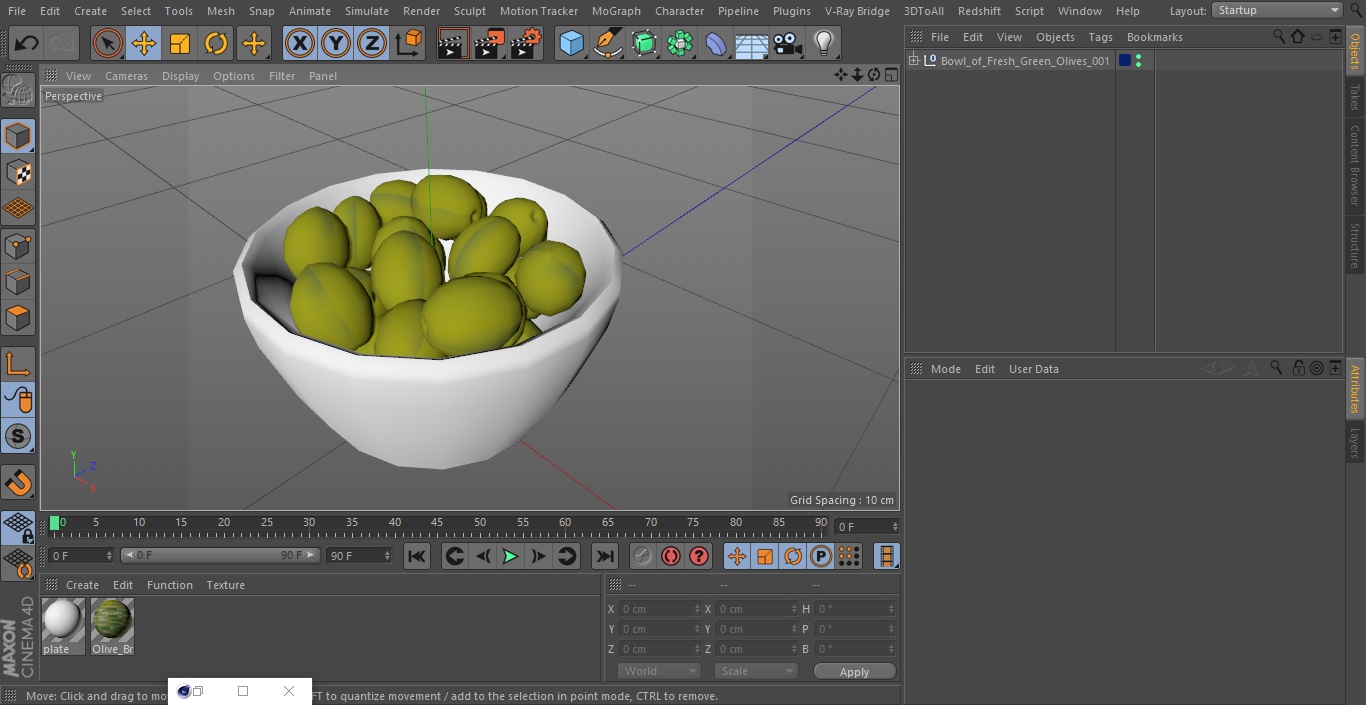Render the active view
Screen dimensions: 1366x705
[x=453, y=43]
